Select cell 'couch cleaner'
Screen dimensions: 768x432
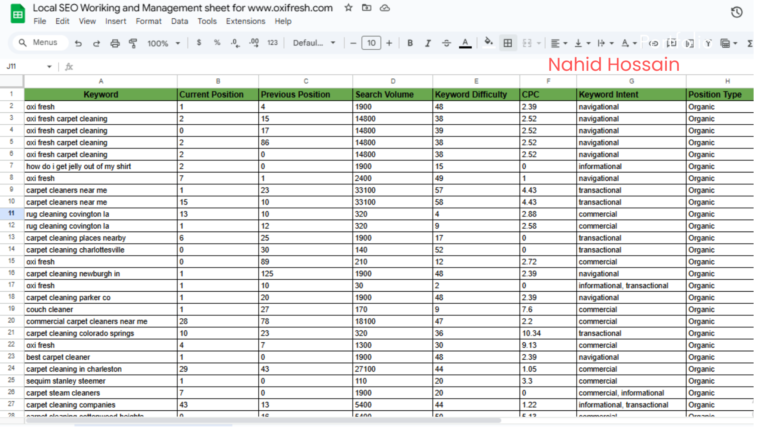(x=101, y=310)
